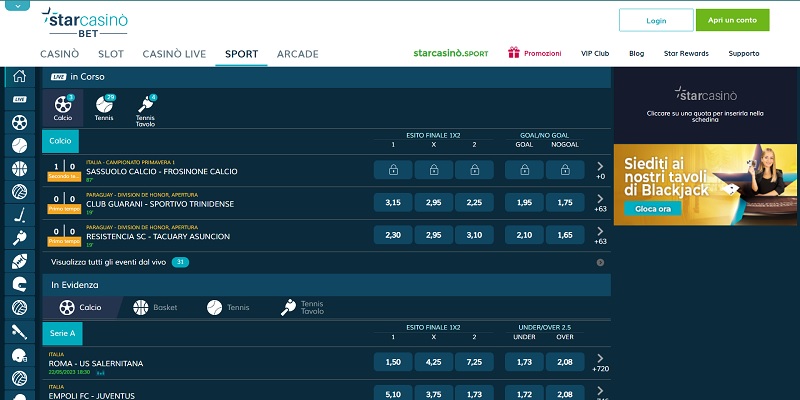Open Visualizza tutti gli eventi dal vivo
This screenshot has height=400, width=800.
click(110, 262)
